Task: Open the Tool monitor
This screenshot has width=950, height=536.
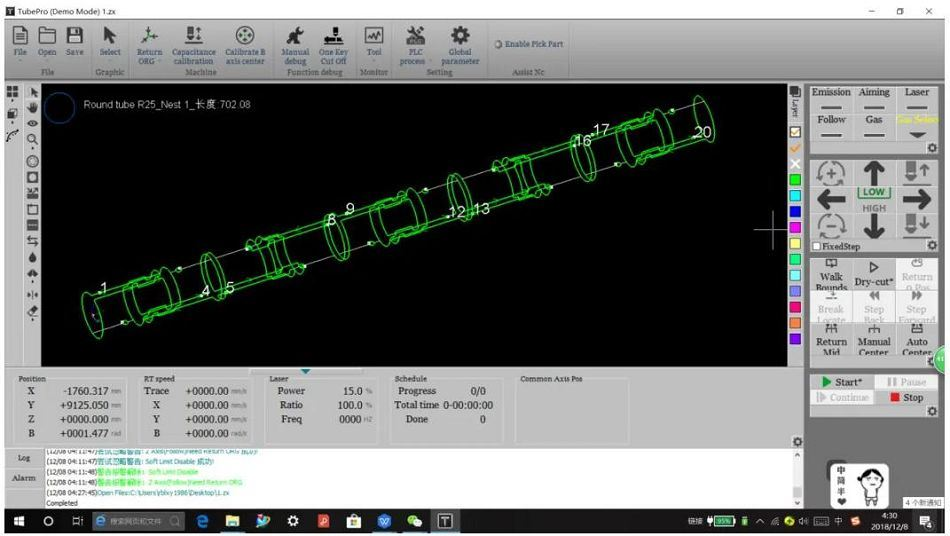Action: click(x=374, y=41)
